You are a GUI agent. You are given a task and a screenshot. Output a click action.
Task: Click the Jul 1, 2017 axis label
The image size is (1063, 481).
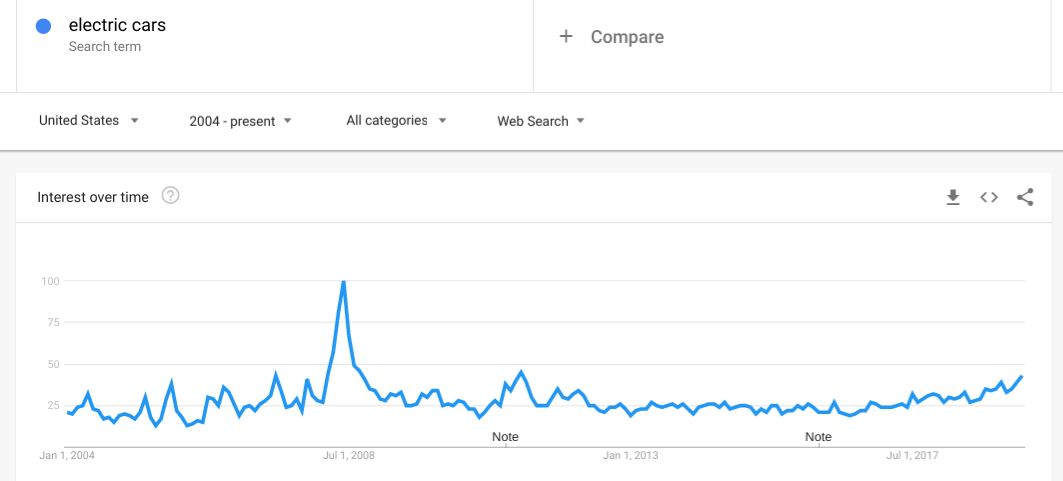pyautogui.click(x=912, y=456)
